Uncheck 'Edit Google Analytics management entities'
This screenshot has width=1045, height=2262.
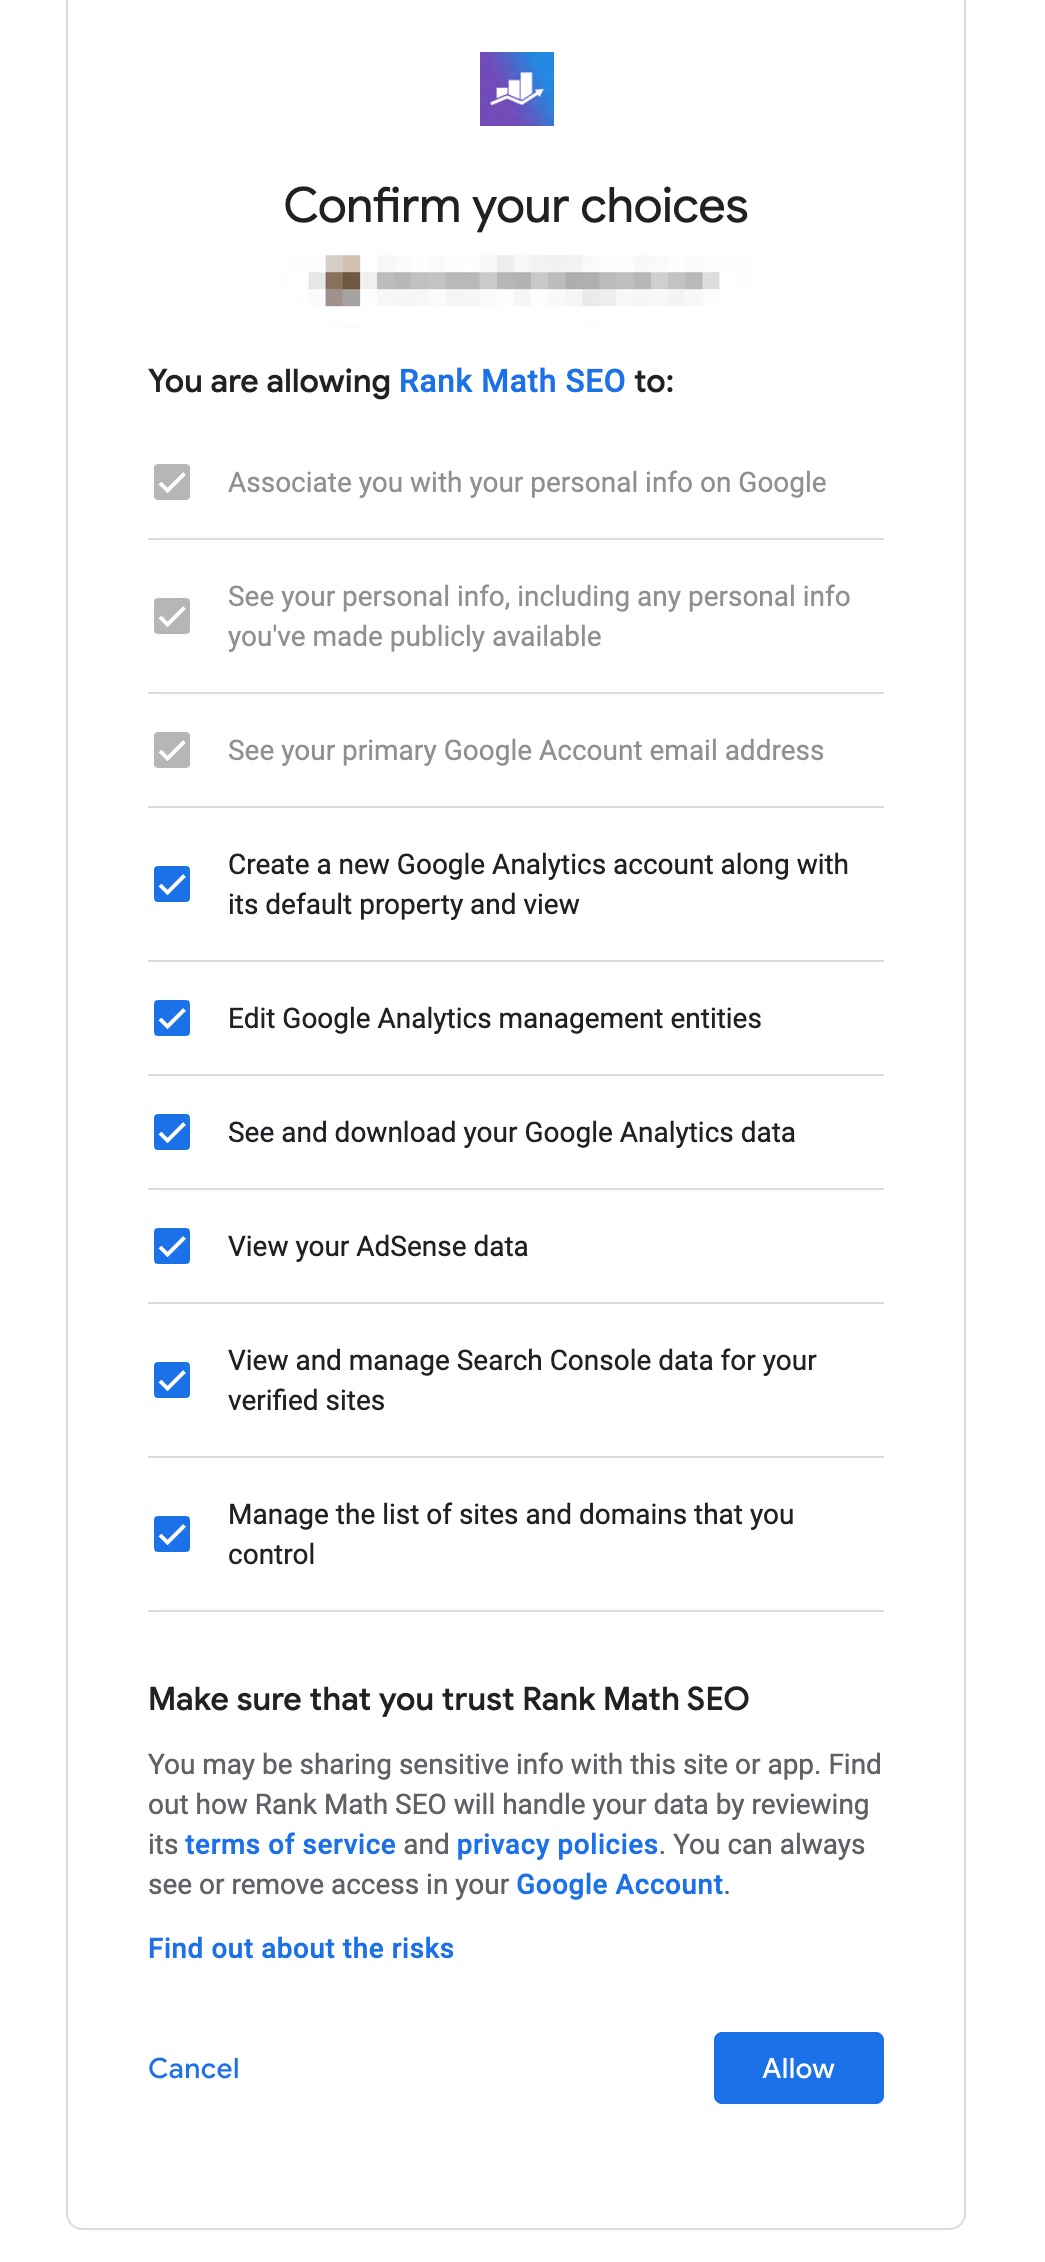pos(172,1018)
